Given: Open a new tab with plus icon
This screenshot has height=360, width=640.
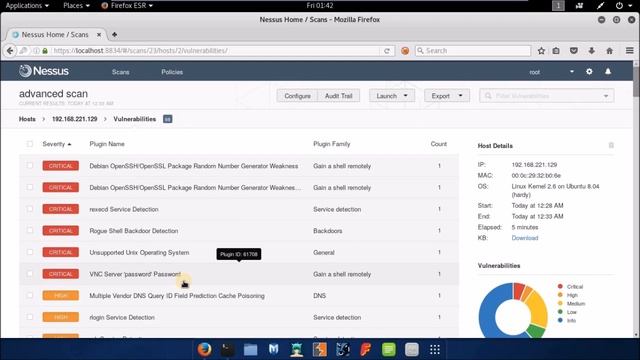Looking at the screenshot, I should tap(114, 35).
